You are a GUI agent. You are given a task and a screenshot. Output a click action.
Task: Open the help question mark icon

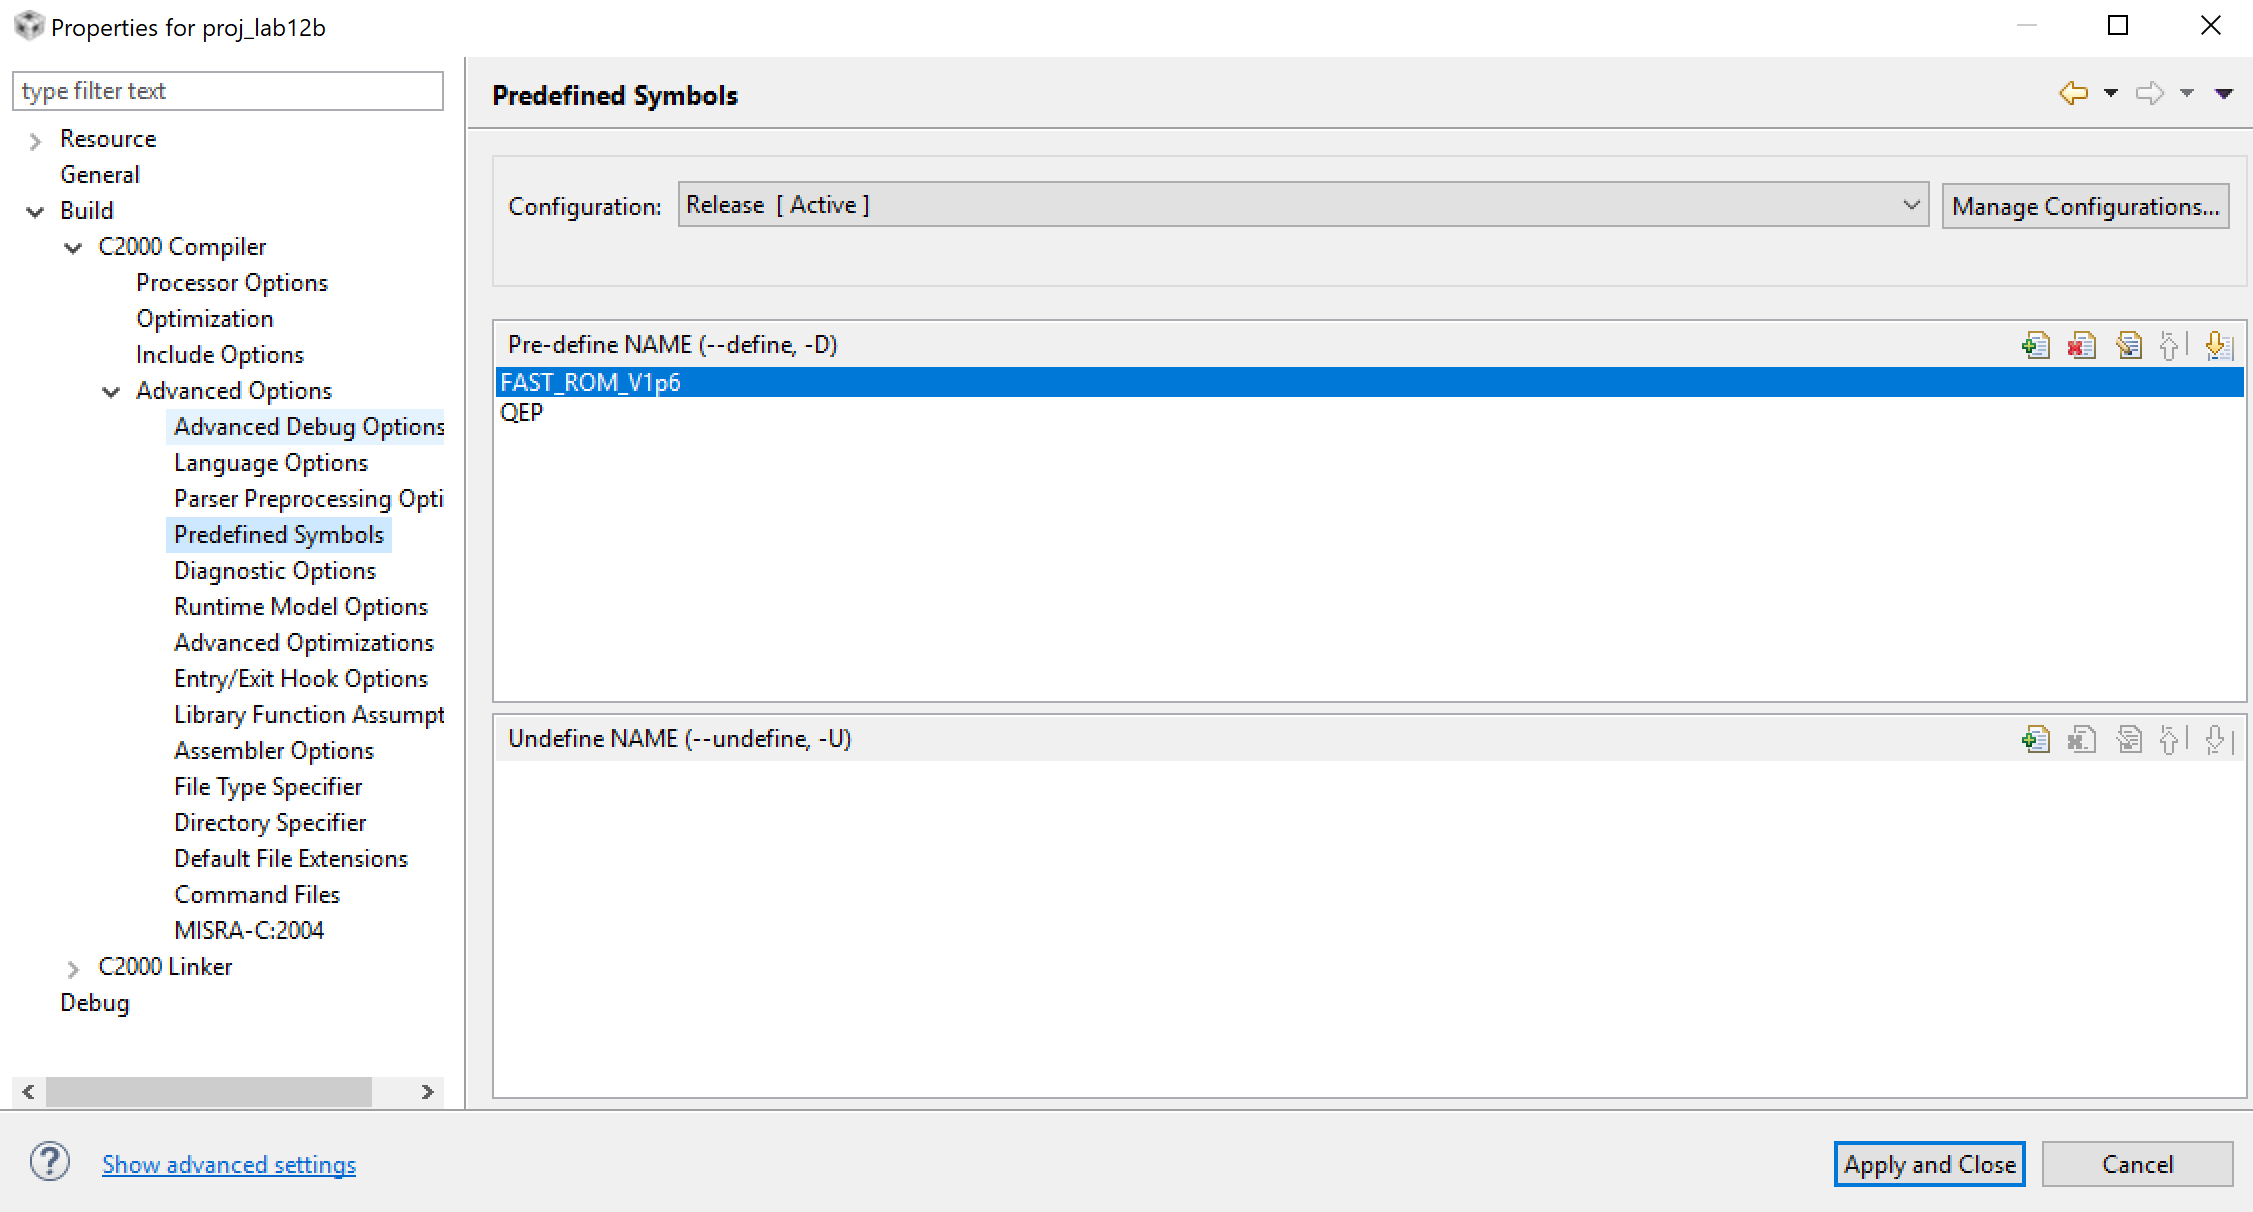[x=49, y=1163]
